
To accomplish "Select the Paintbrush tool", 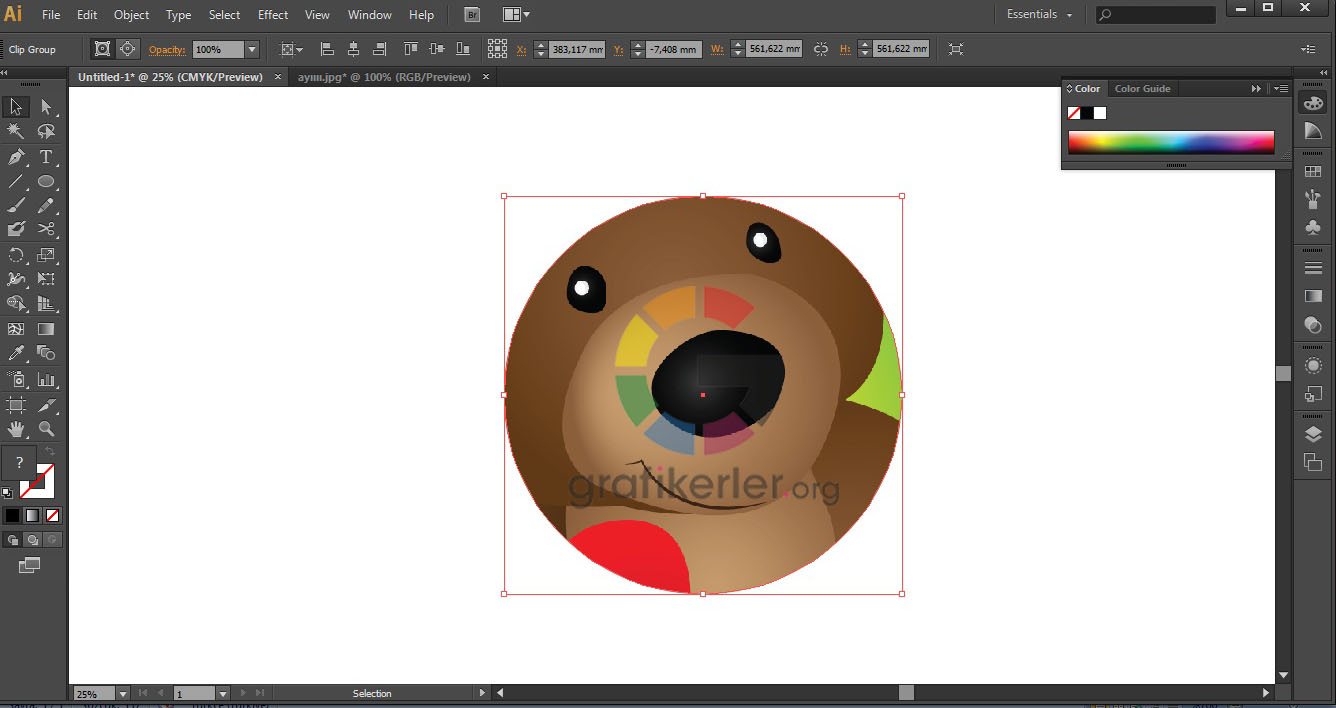I will pos(16,205).
